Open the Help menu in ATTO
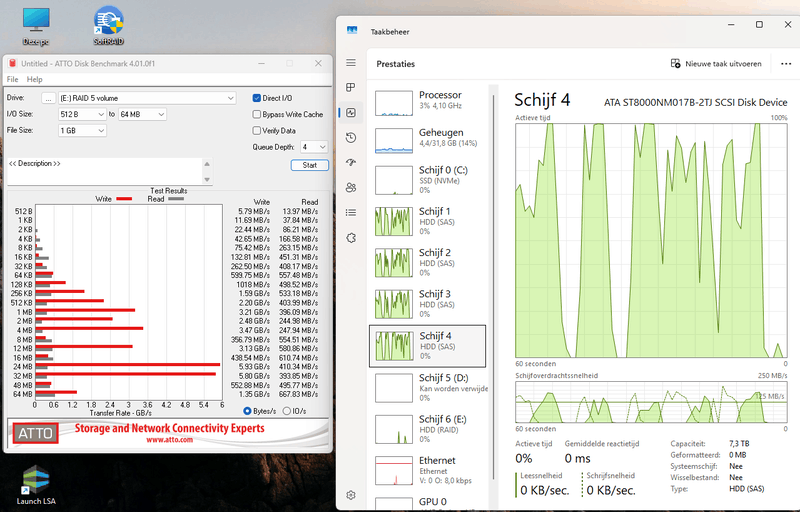 click(x=35, y=79)
